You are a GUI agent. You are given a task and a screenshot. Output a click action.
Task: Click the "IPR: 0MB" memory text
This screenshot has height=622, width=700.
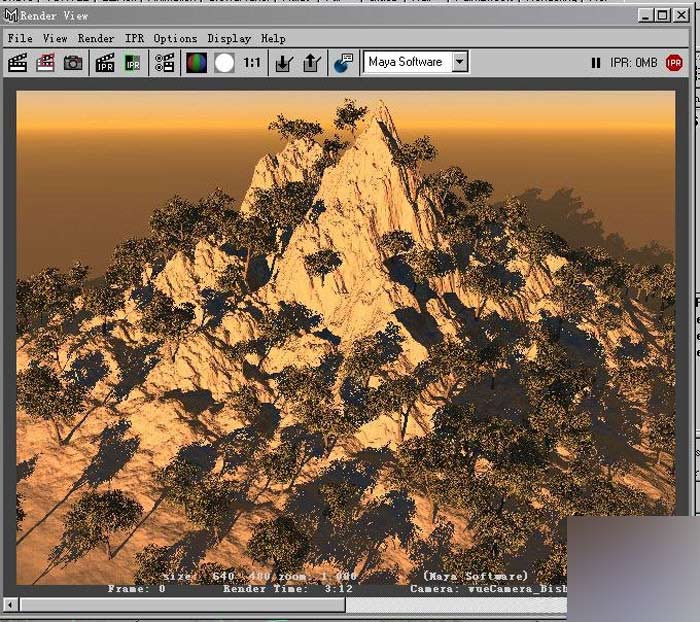[633, 63]
